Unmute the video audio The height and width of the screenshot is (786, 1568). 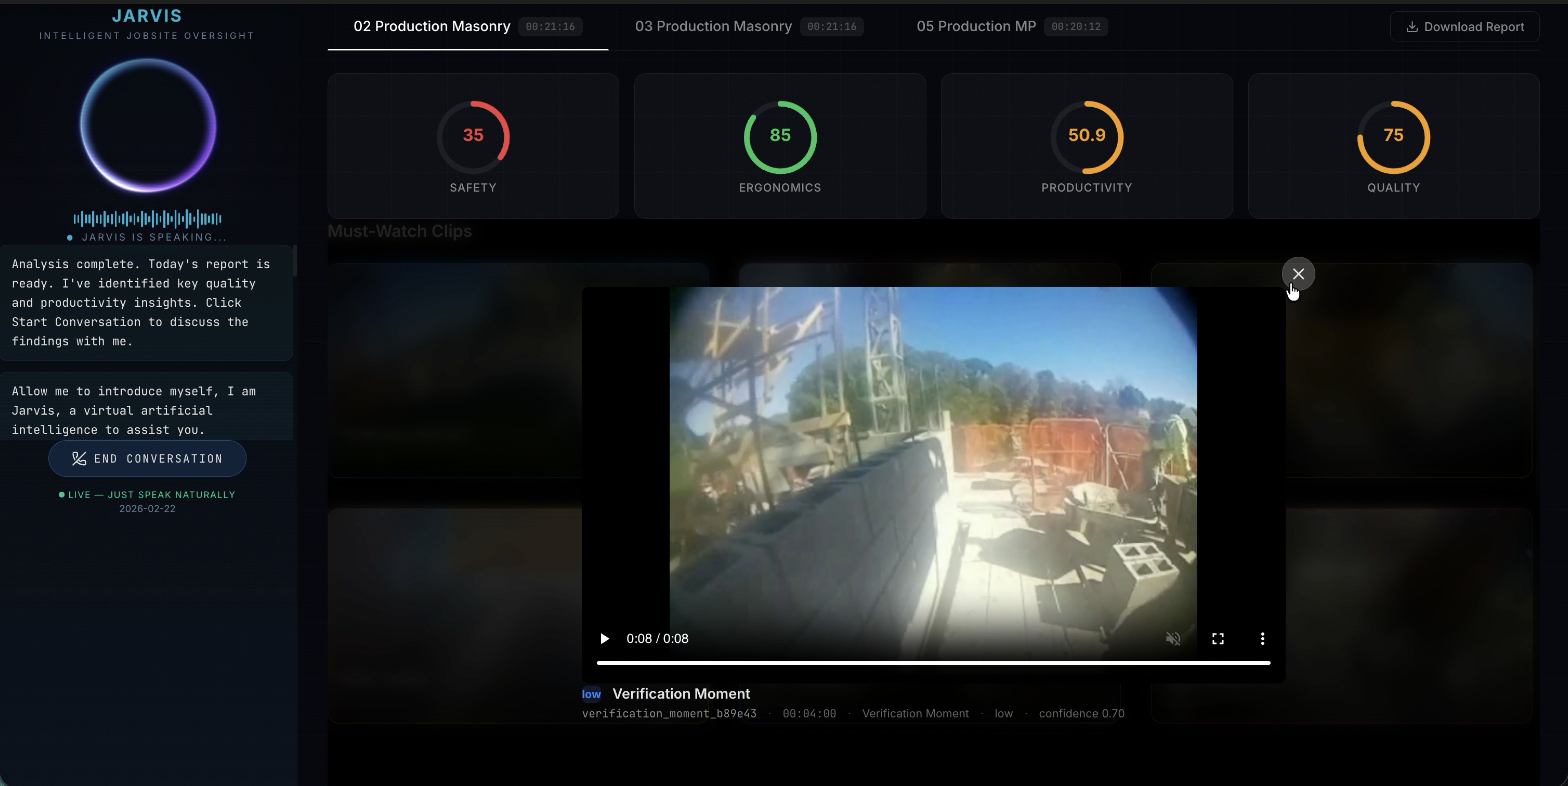pyautogui.click(x=1174, y=639)
